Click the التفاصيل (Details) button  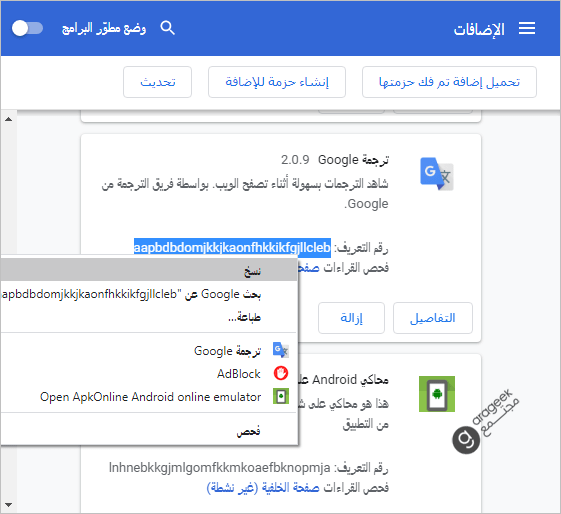coord(433,318)
